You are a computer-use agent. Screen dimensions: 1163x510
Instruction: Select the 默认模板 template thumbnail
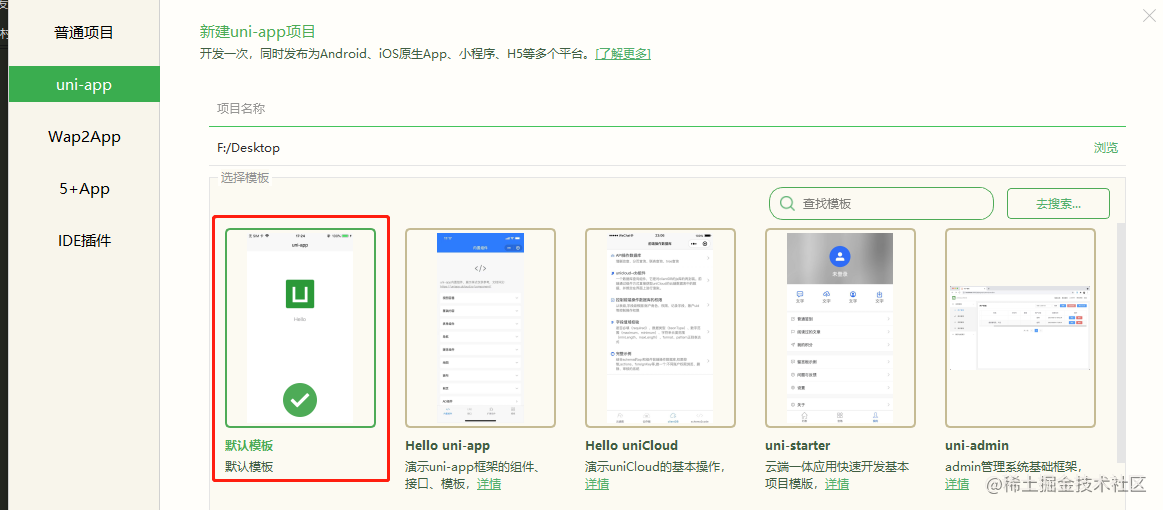pyautogui.click(x=300, y=328)
